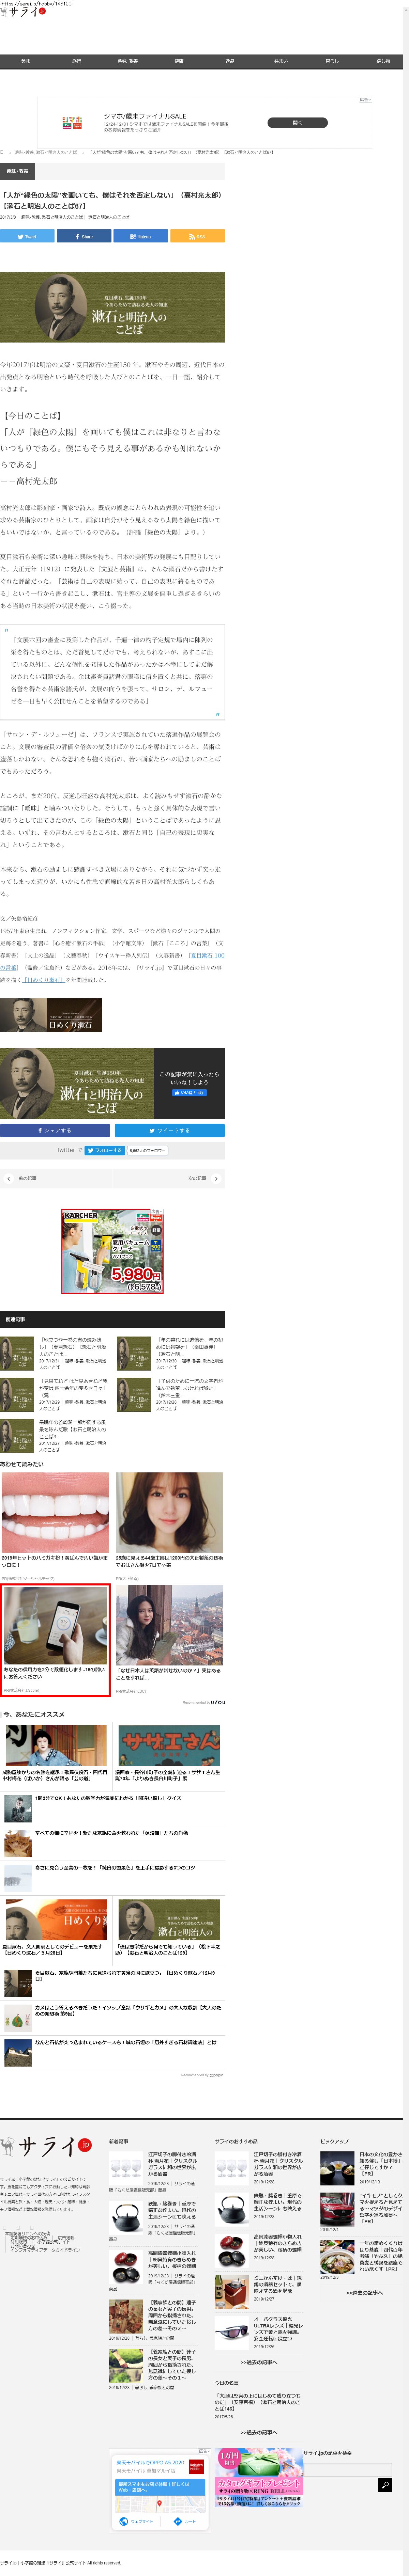Open the 旅行 navigation menu item
This screenshot has height=2576, width=409.
76,61
